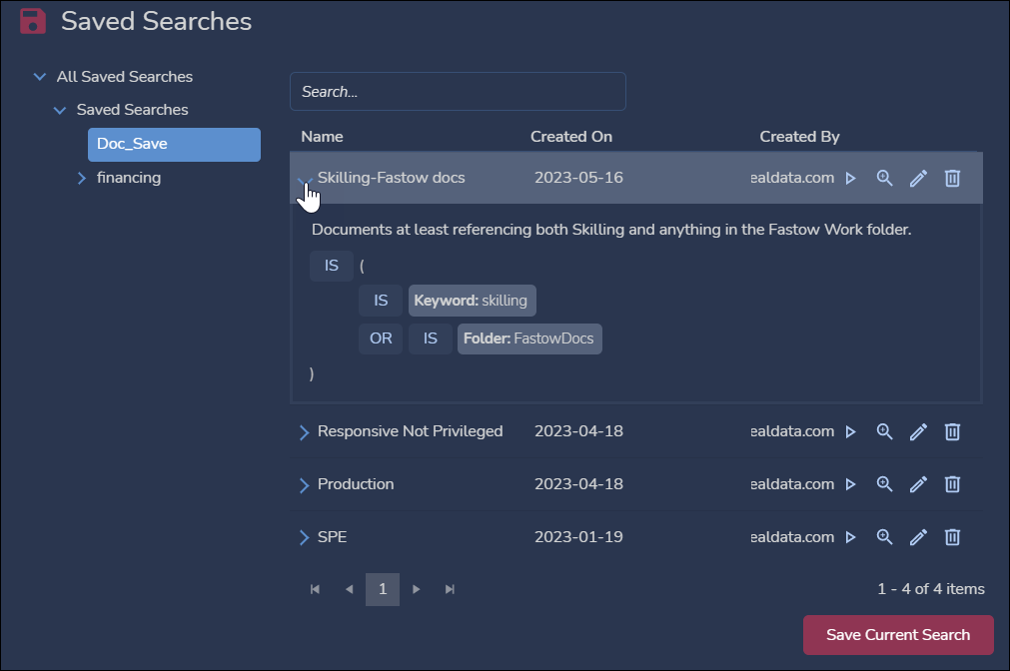Viewport: 1010px width, 671px height.
Task: Expand the financing folder
Action: 82,178
